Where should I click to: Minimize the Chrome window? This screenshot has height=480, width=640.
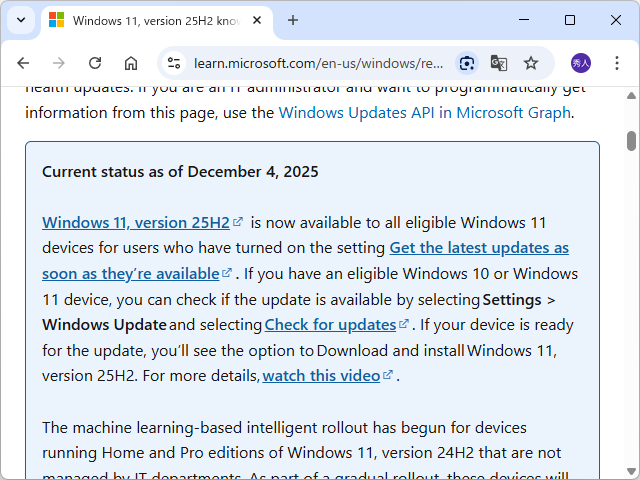(x=524, y=20)
